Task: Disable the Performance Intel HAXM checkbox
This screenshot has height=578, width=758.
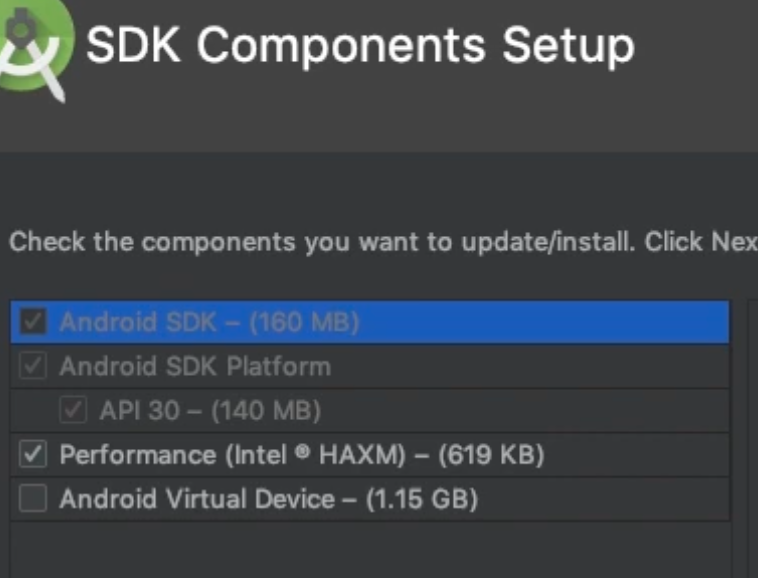Action: coord(34,455)
